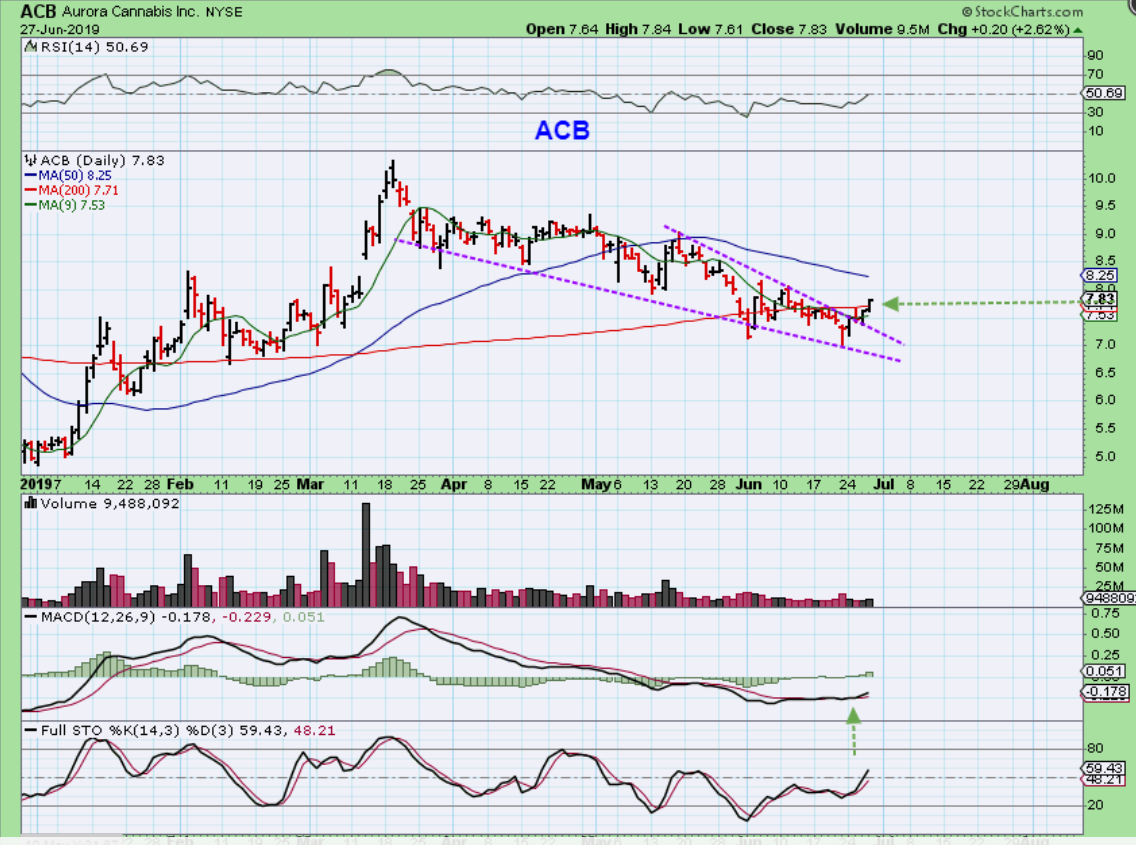The height and width of the screenshot is (845, 1136).
Task: Click the bar icon beside Volume 9,488,092
Action: pos(30,503)
